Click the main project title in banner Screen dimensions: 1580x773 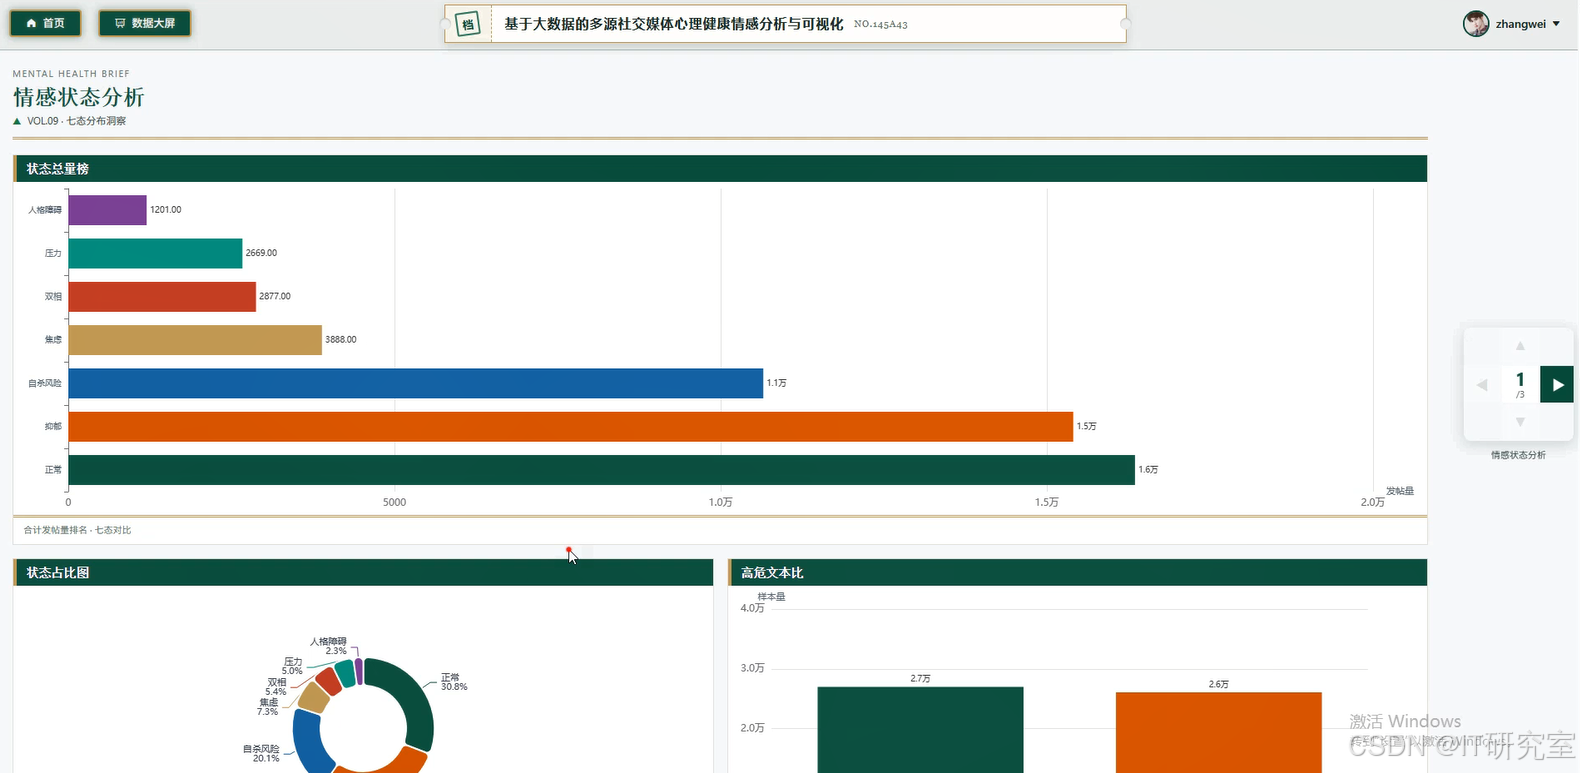pyautogui.click(x=674, y=24)
